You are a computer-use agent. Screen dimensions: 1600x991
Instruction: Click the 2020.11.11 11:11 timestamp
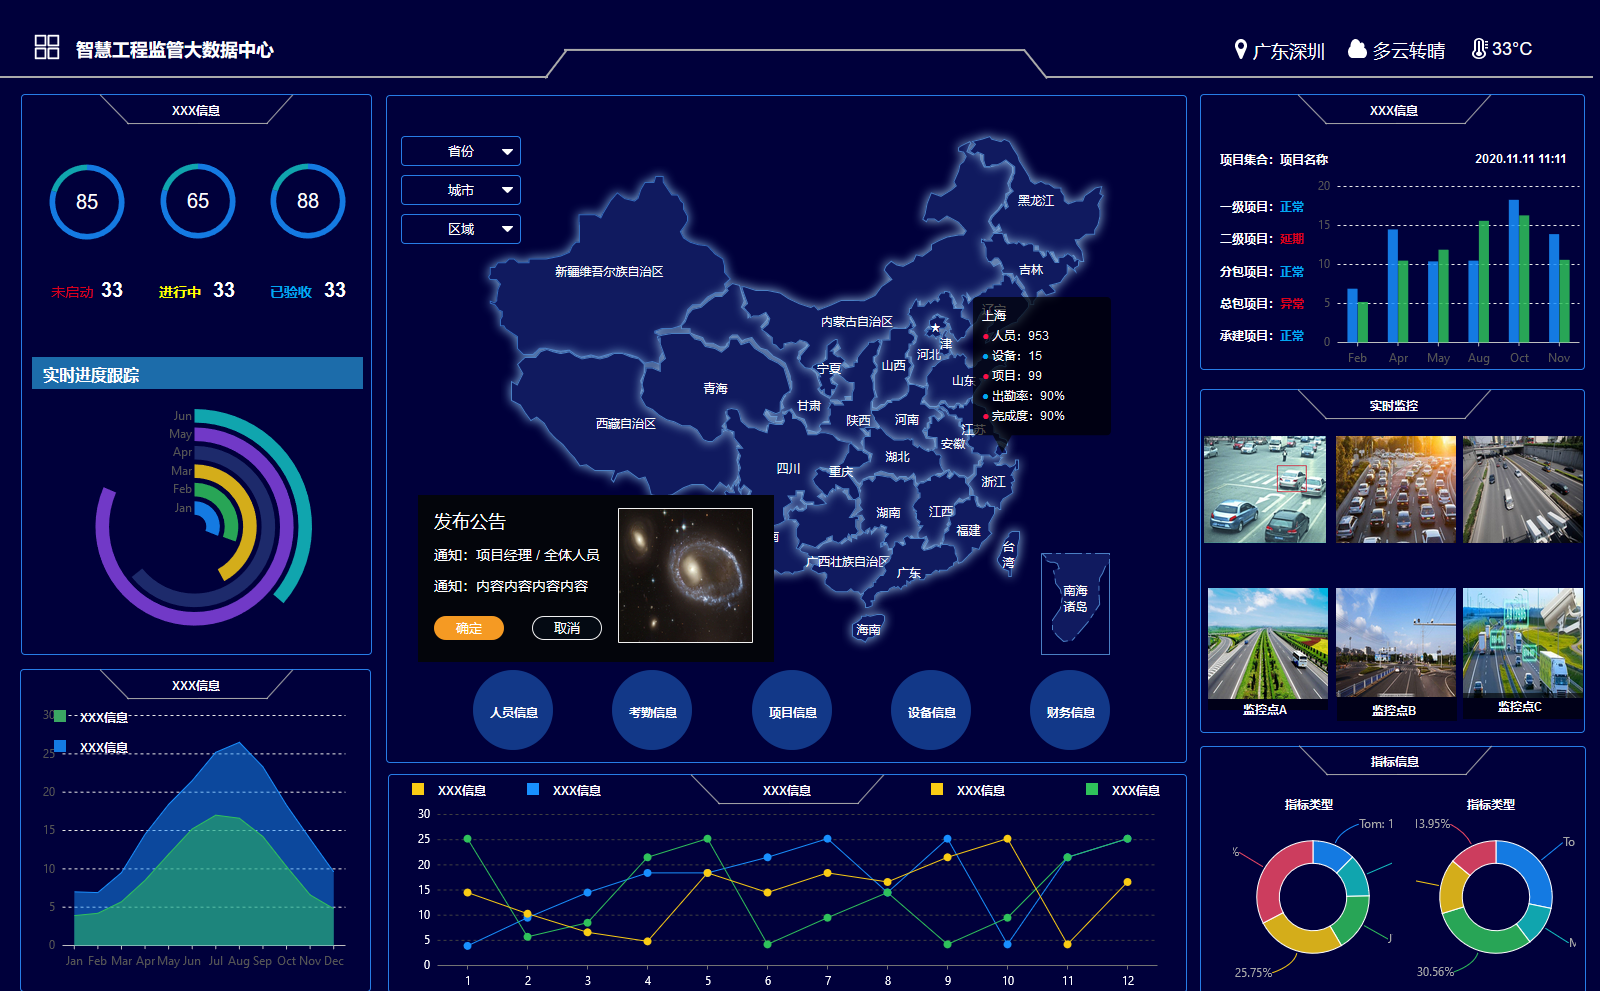(x=1520, y=158)
